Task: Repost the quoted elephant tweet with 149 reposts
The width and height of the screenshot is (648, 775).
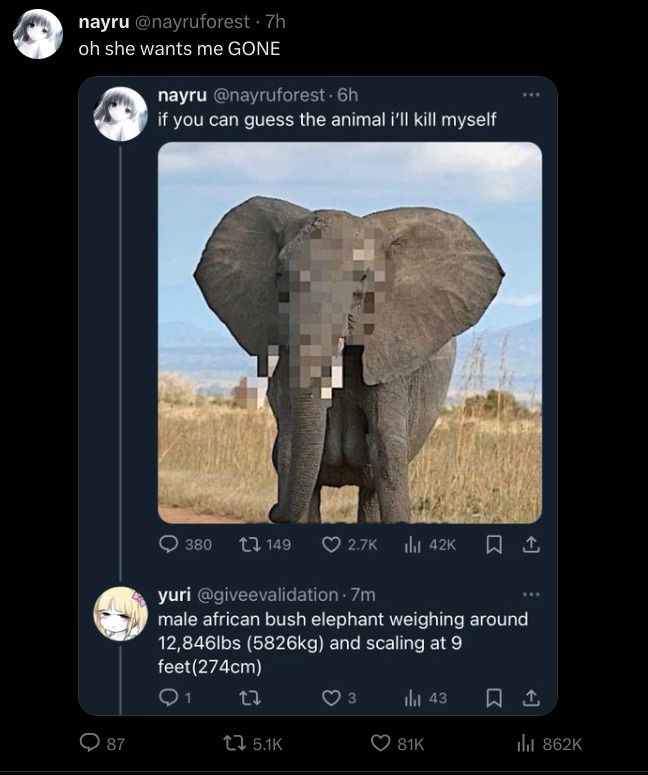Action: coord(265,544)
